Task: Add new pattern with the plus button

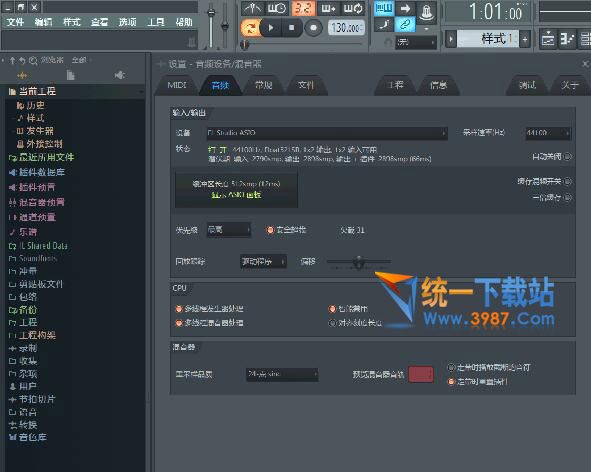Action: pos(525,39)
